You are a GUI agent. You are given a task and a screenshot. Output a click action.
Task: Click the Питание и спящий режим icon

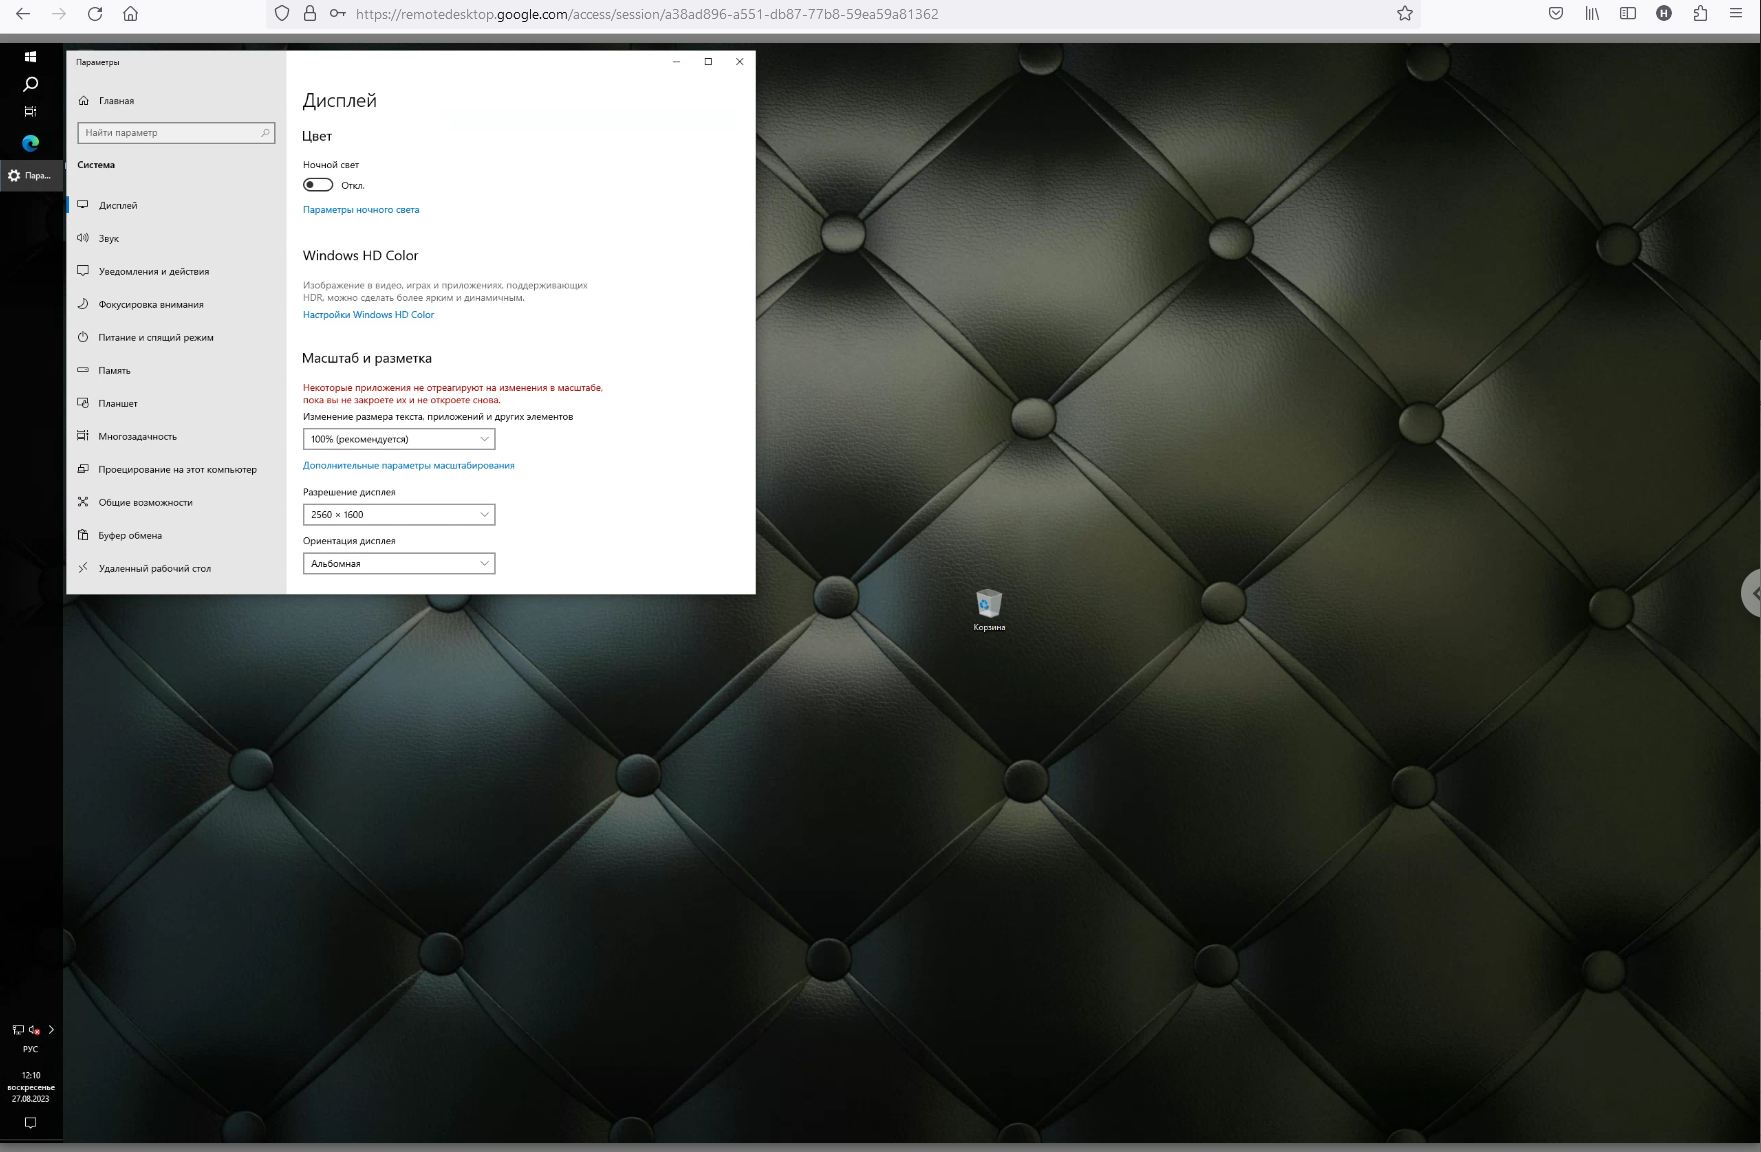[x=83, y=337]
